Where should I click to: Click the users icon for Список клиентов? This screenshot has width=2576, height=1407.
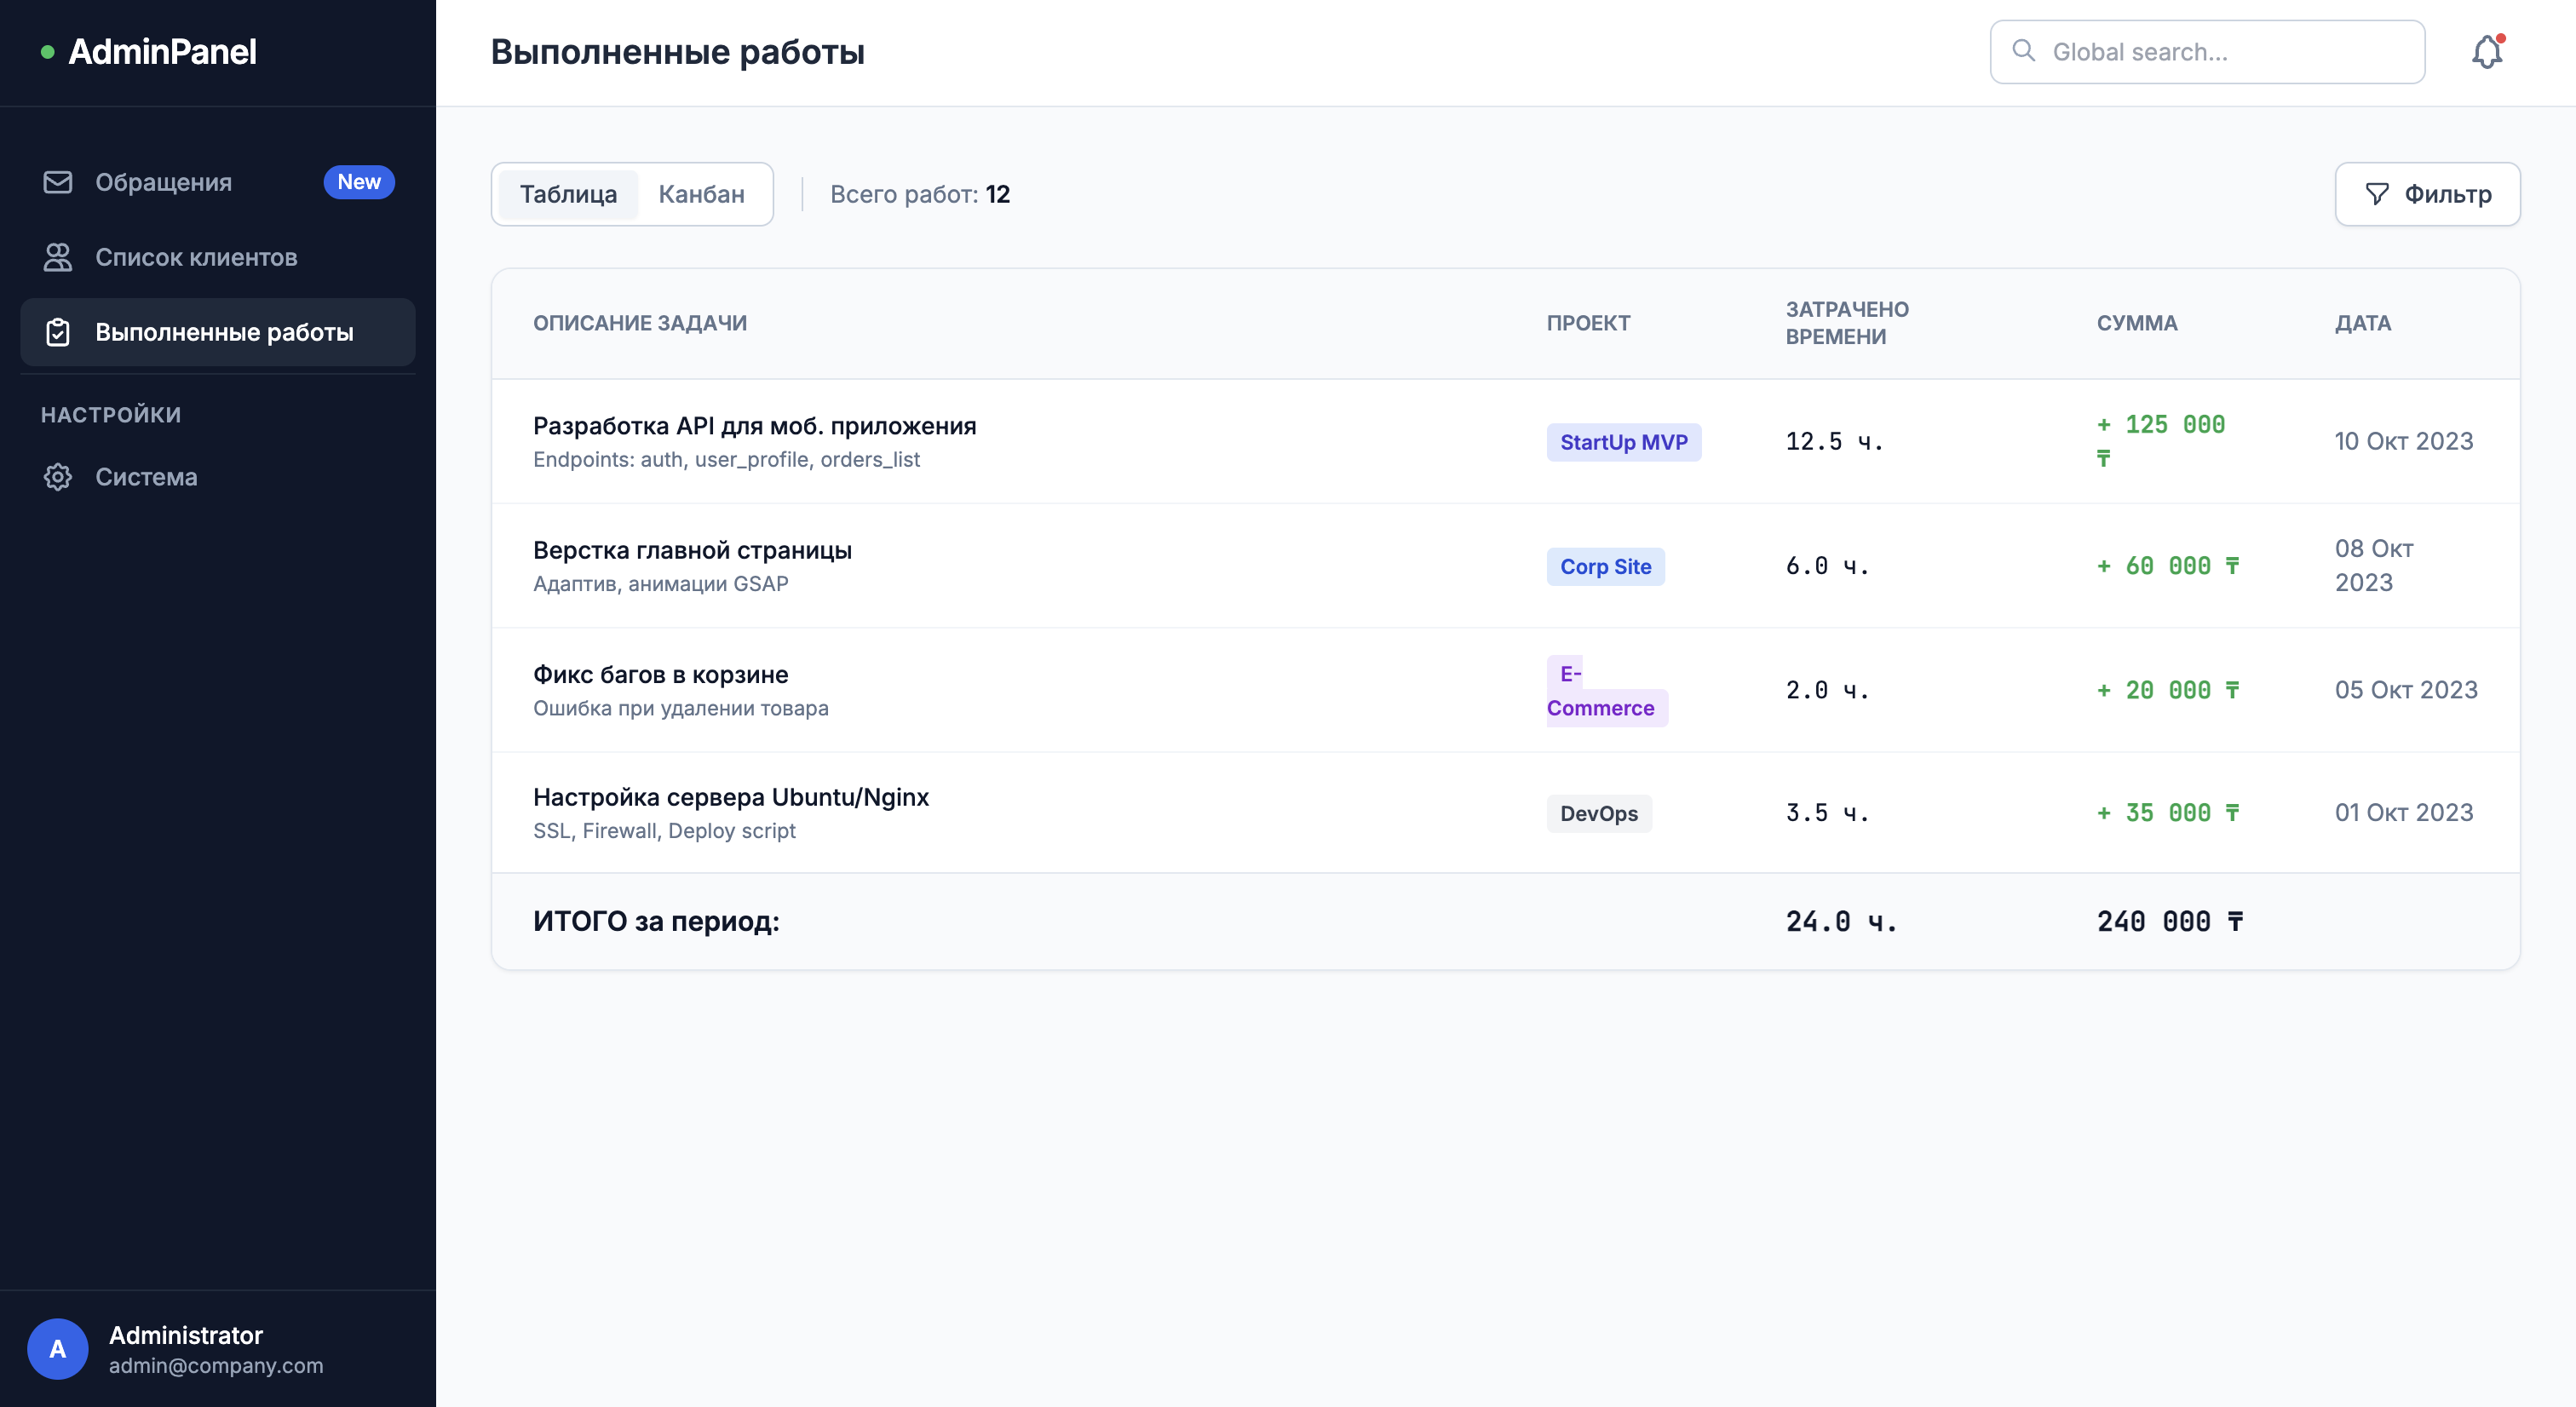pyautogui.click(x=58, y=257)
